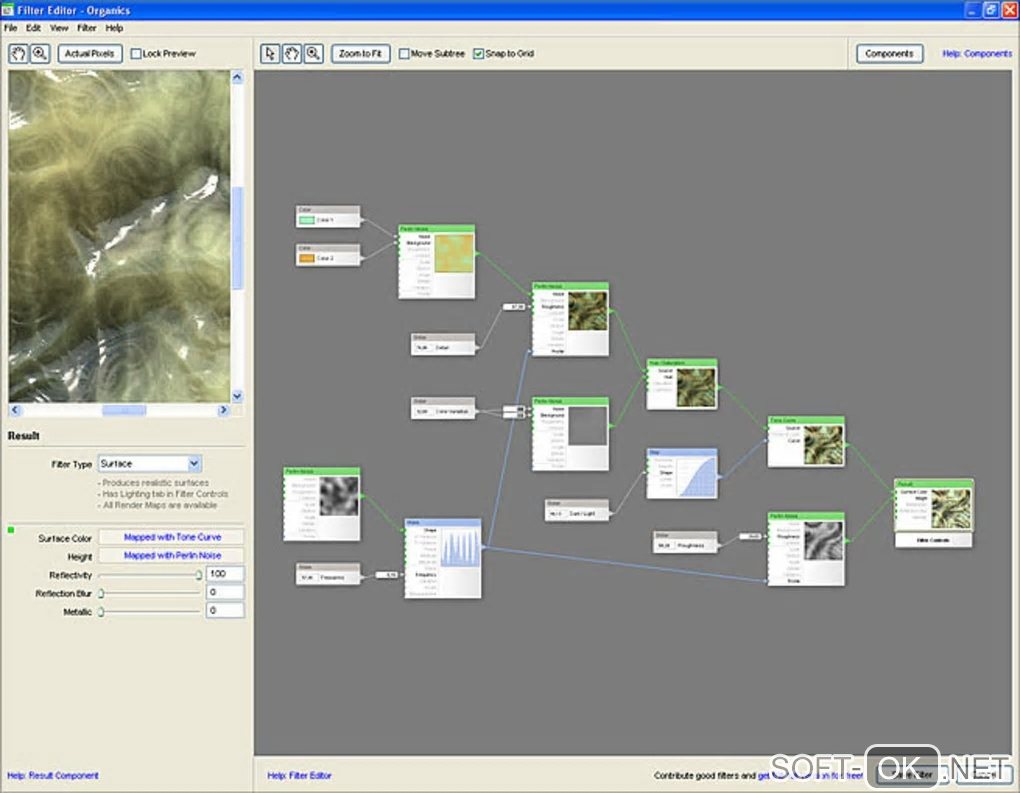1020x793 pixels.
Task: Click the preview scroll down arrow
Action: tap(237, 396)
